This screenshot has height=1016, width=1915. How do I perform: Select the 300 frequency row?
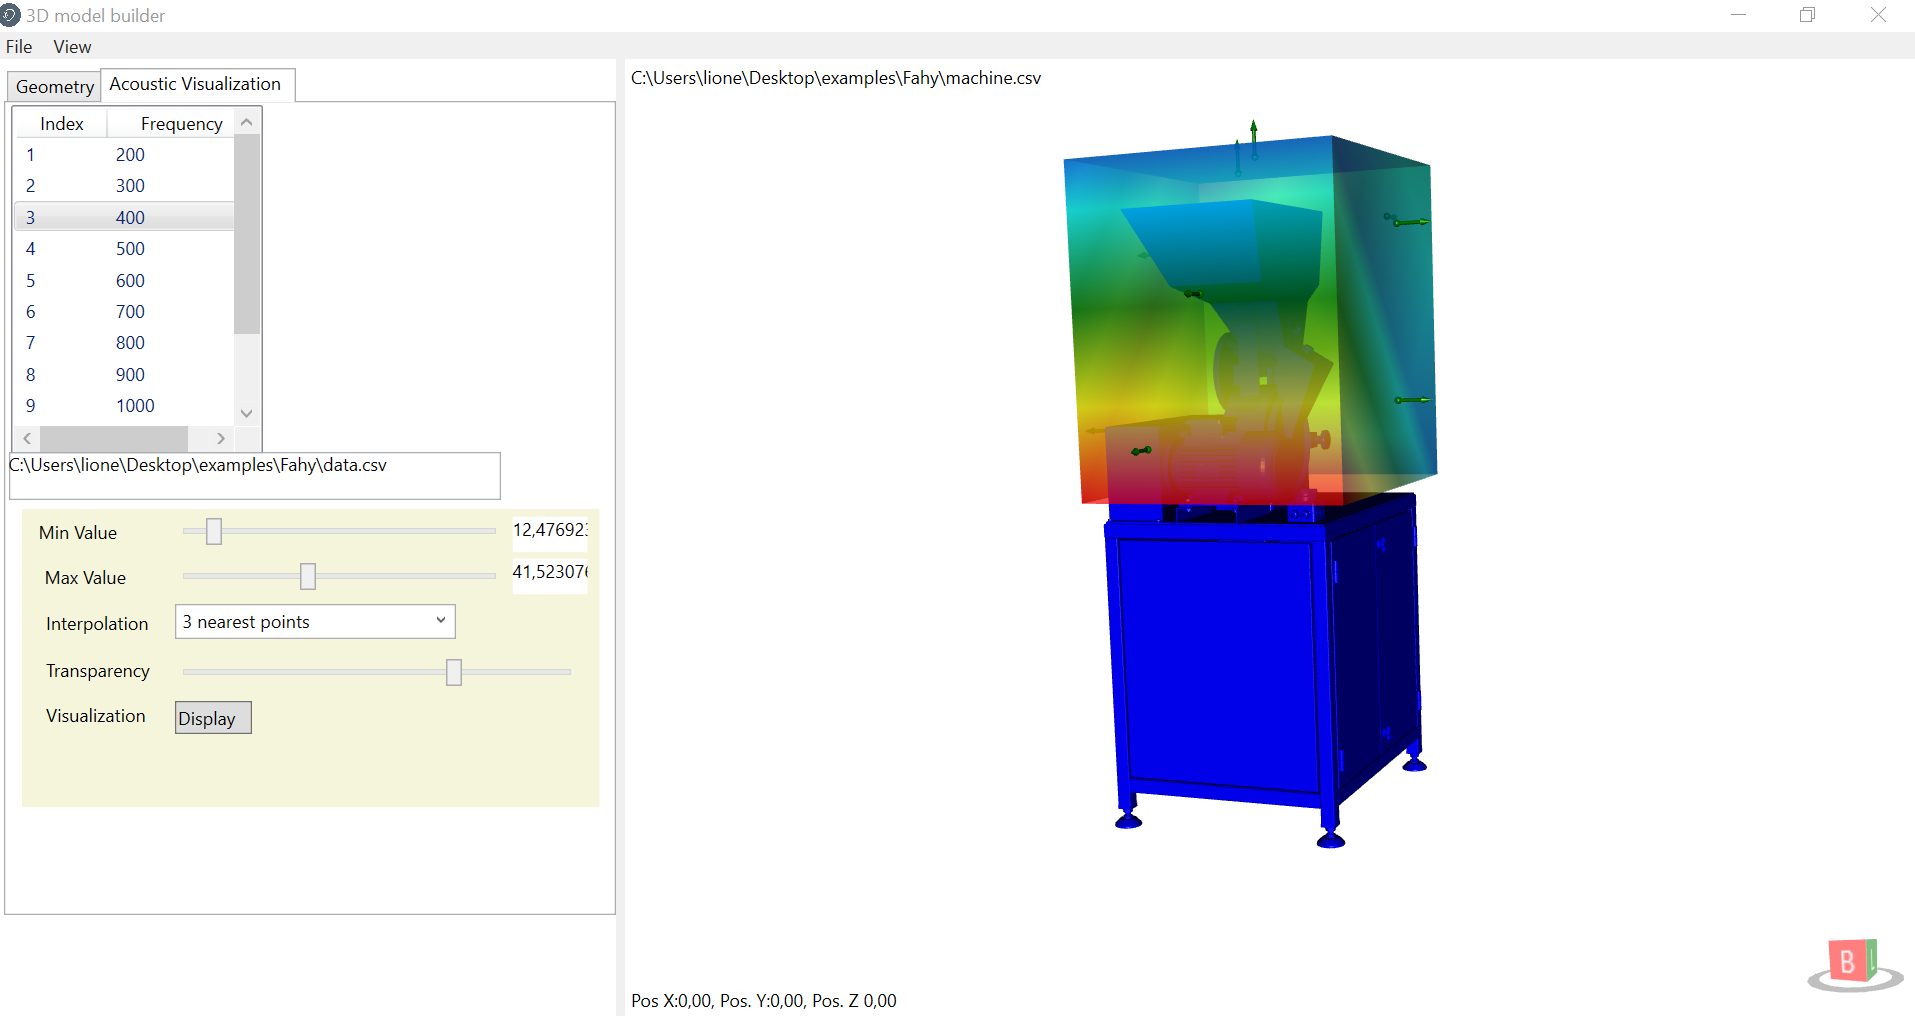tap(124, 186)
